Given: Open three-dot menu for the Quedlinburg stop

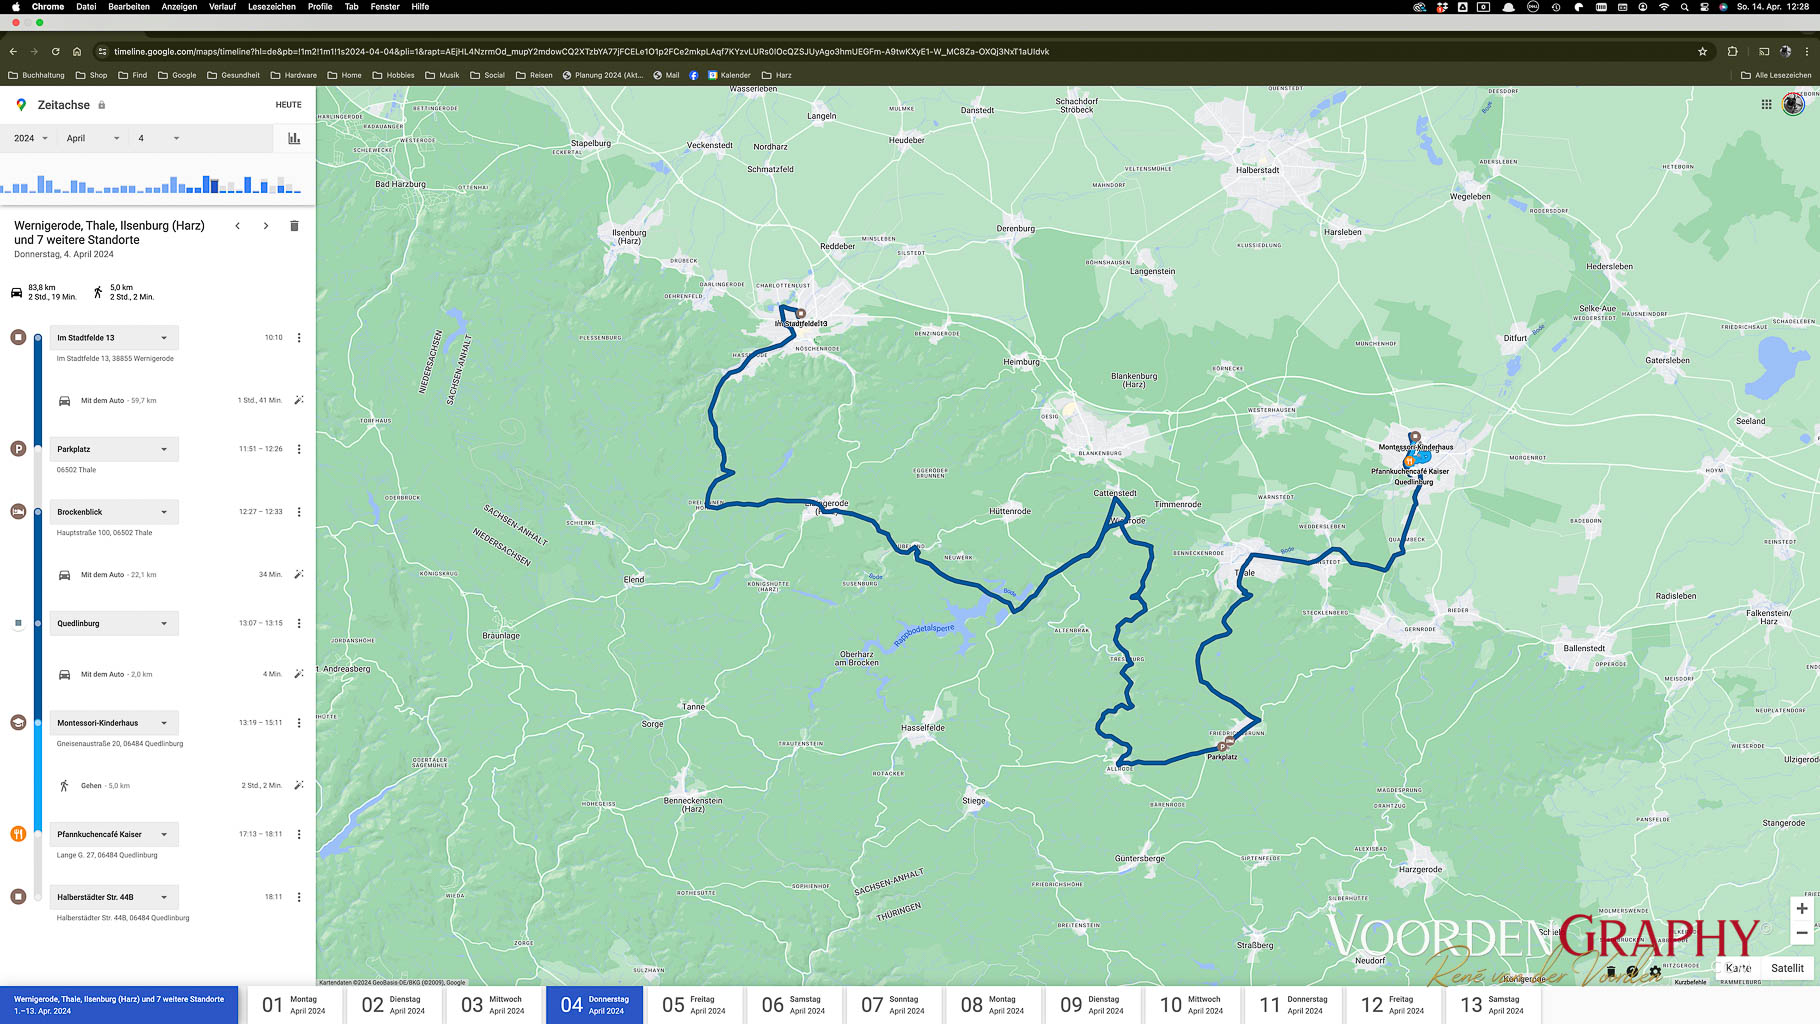Looking at the screenshot, I should pyautogui.click(x=299, y=623).
